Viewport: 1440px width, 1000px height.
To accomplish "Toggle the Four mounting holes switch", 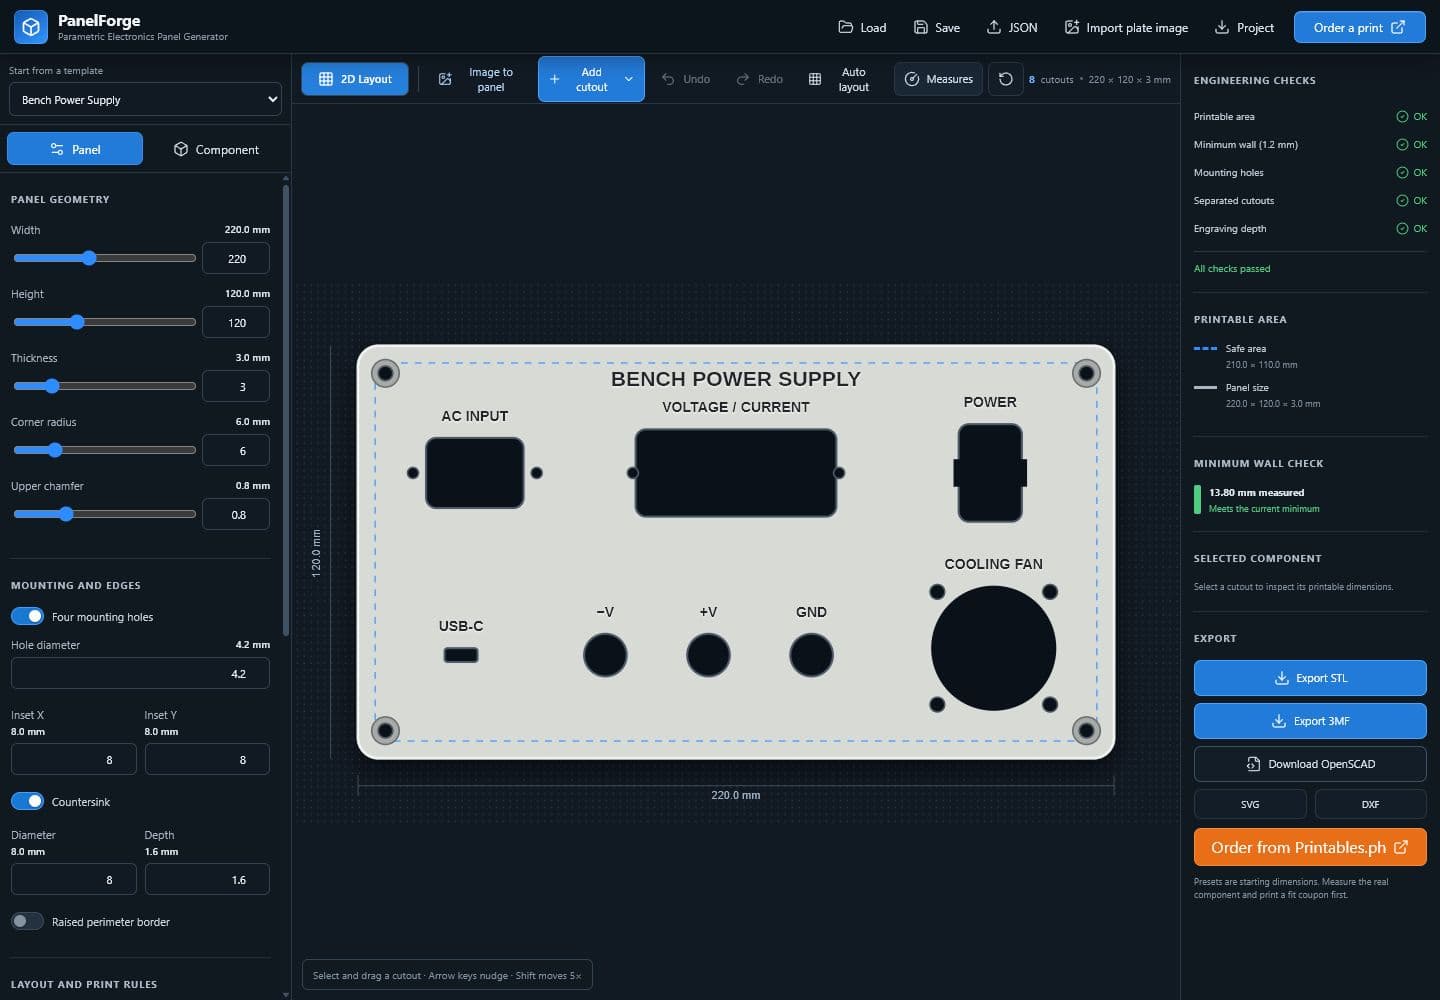I will (x=27, y=616).
